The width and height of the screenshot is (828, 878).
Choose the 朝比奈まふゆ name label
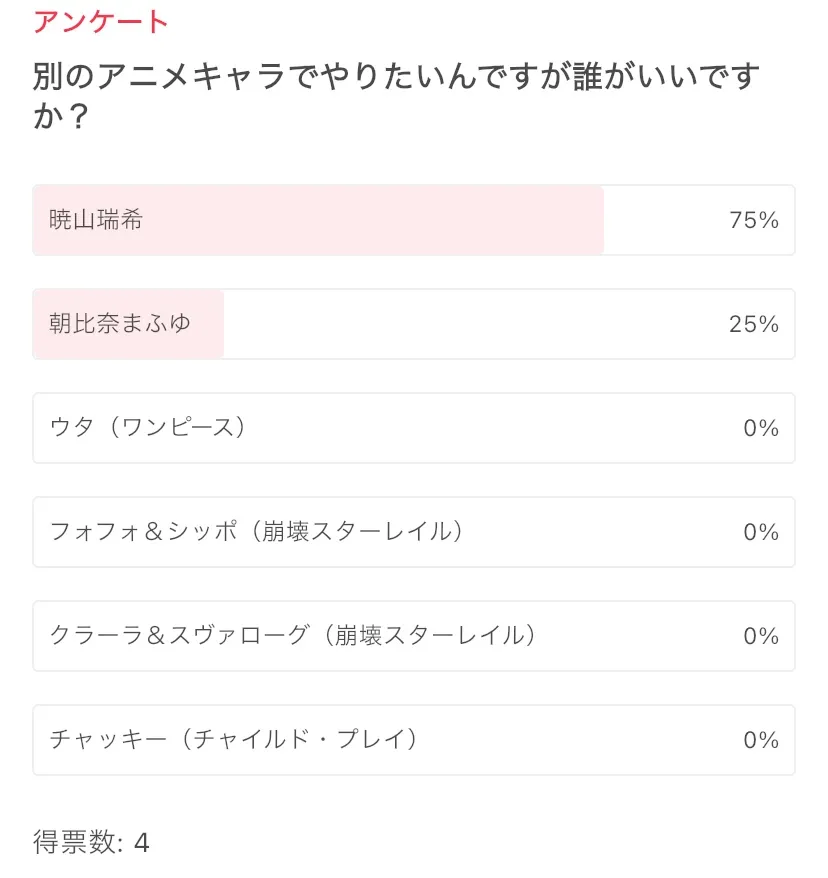(x=120, y=324)
